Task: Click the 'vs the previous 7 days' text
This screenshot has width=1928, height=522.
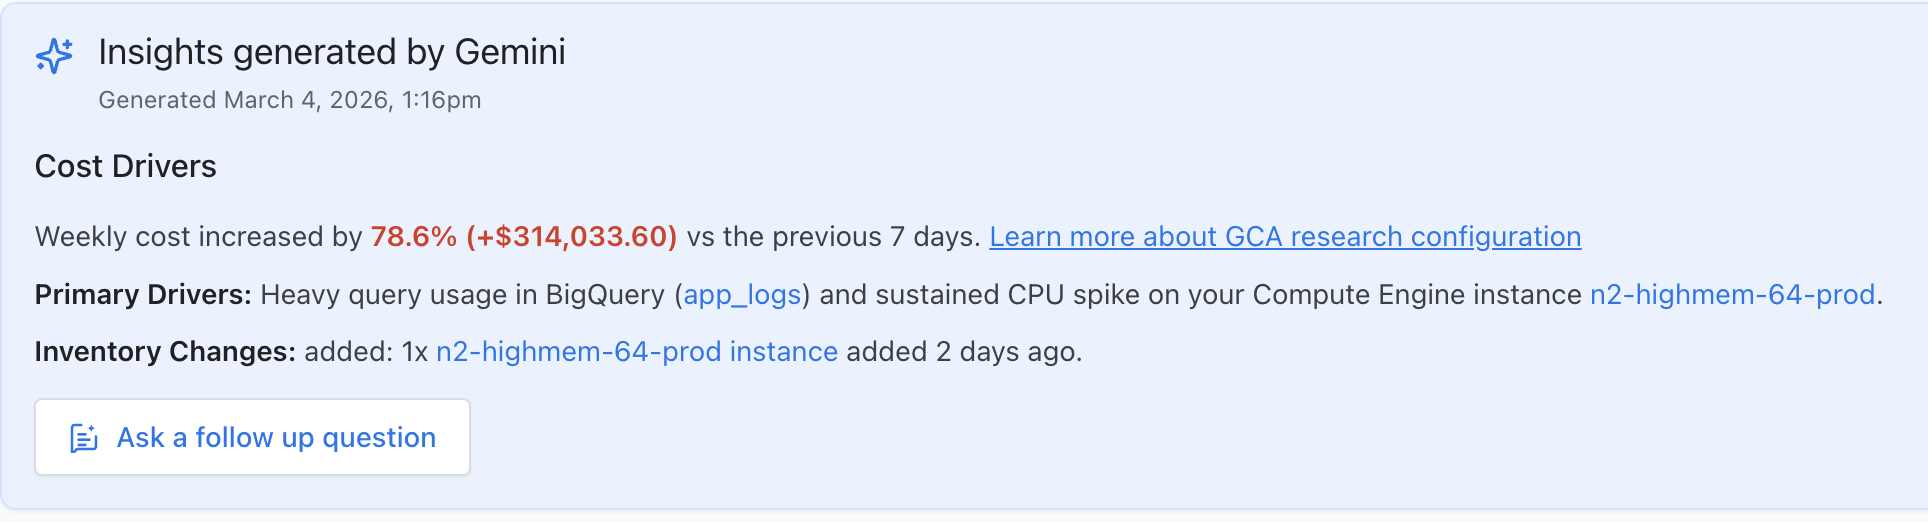Action: pyautogui.click(x=832, y=237)
